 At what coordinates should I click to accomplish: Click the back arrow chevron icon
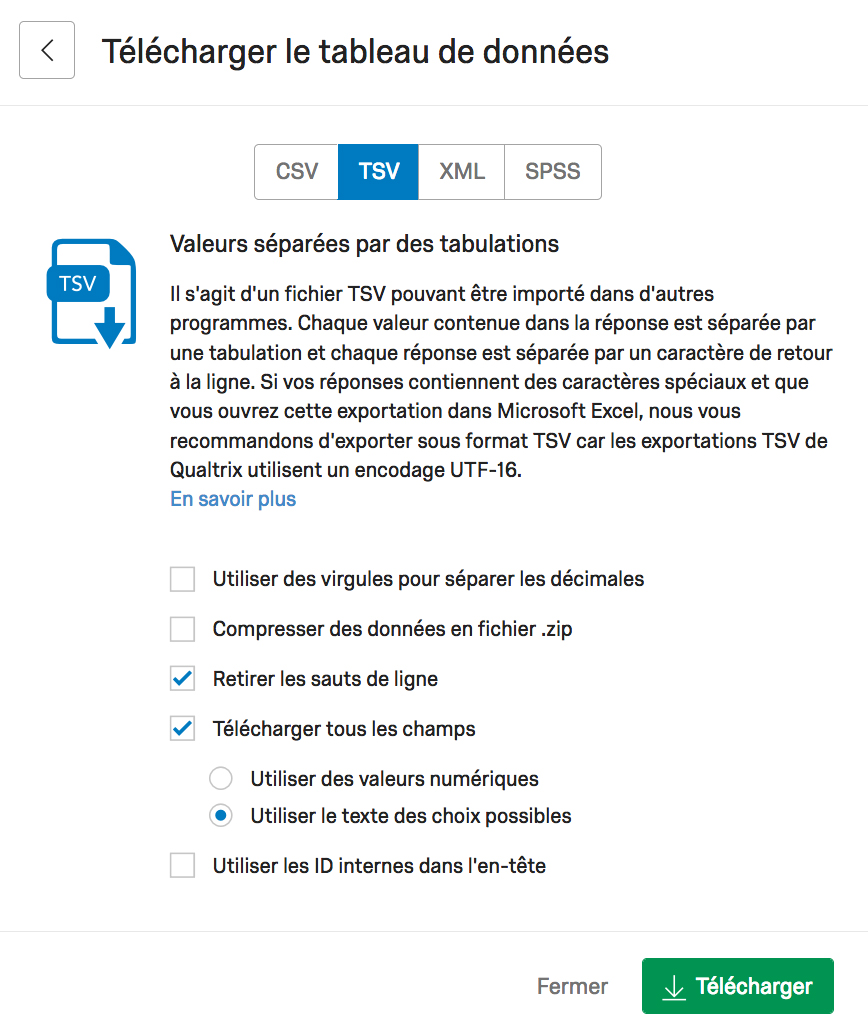[x=47, y=50]
